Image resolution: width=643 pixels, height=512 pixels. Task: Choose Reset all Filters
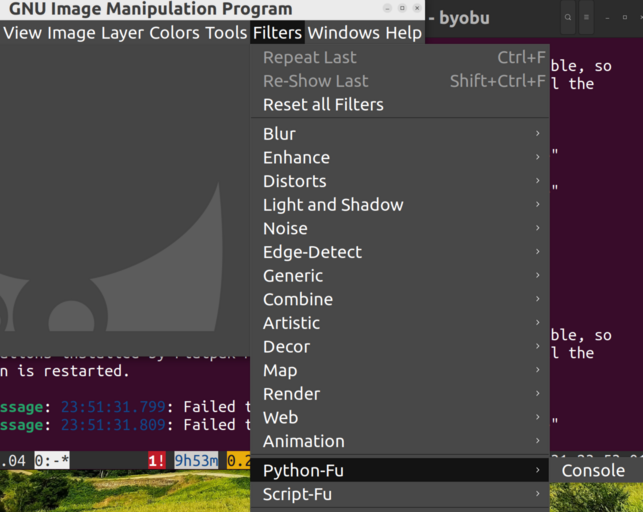[x=400, y=105]
